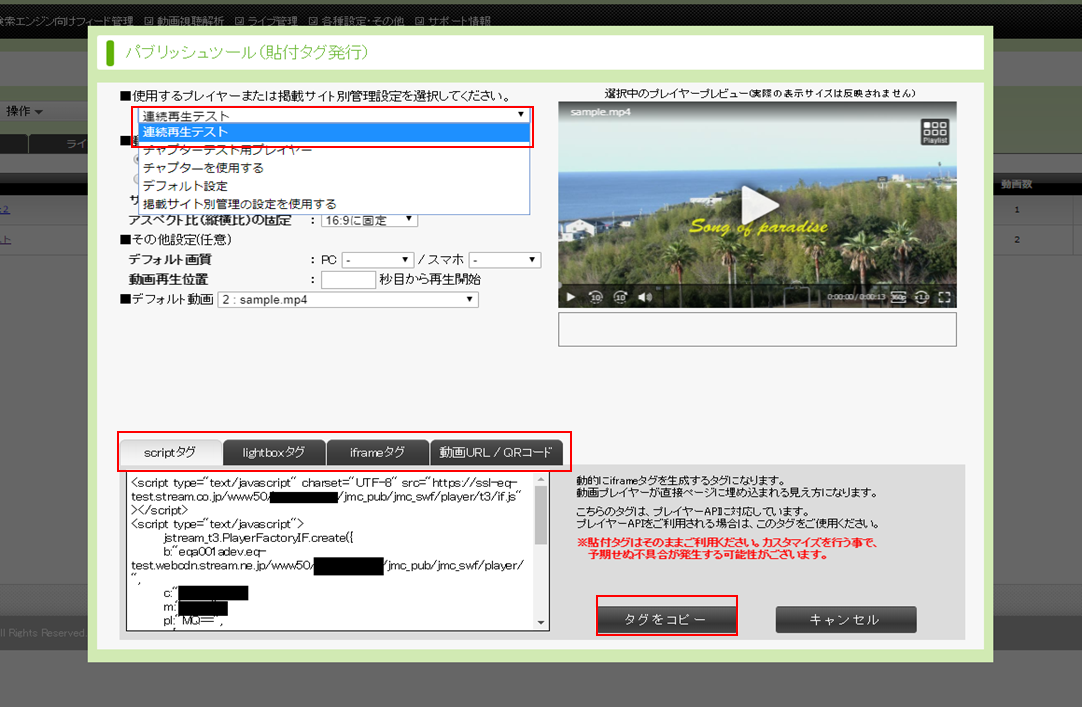Switch to the scriptタグ tab
Viewport: 1082px width, 707px height.
pos(170,452)
